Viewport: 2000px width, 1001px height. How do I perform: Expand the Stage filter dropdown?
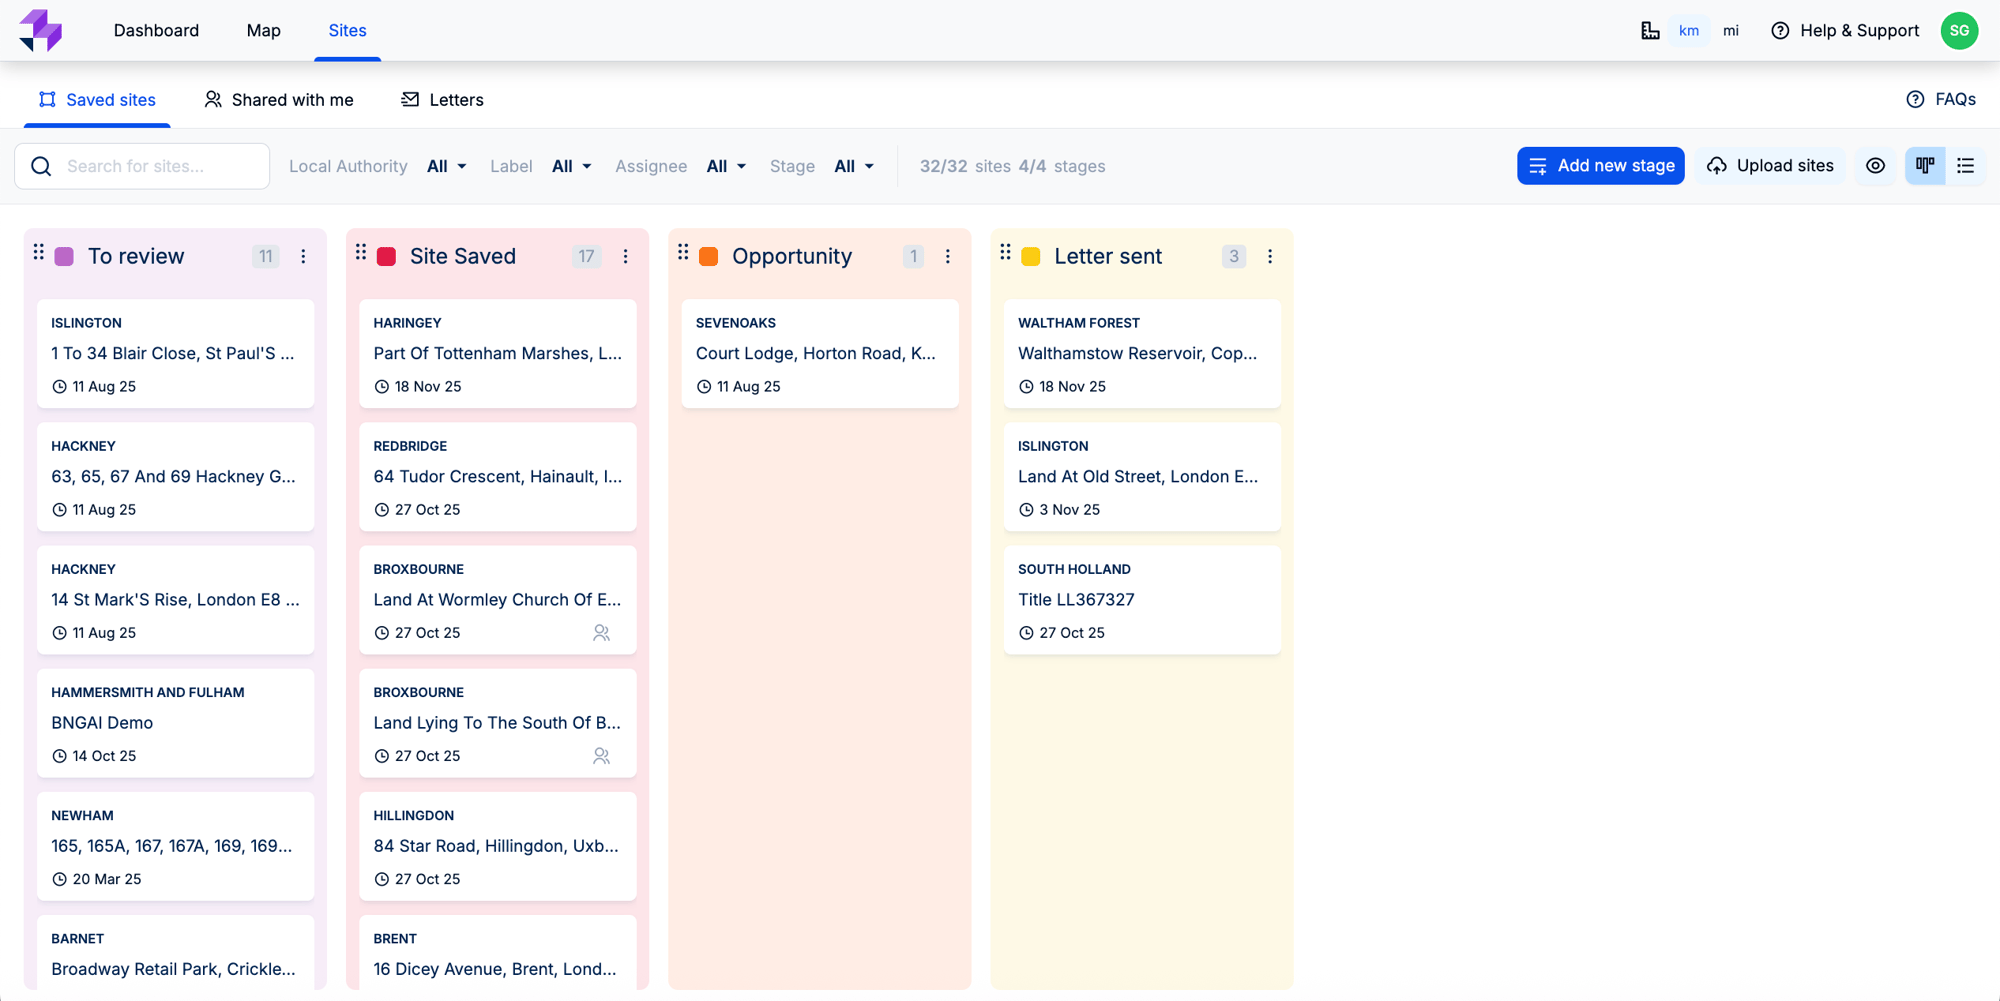(x=854, y=166)
